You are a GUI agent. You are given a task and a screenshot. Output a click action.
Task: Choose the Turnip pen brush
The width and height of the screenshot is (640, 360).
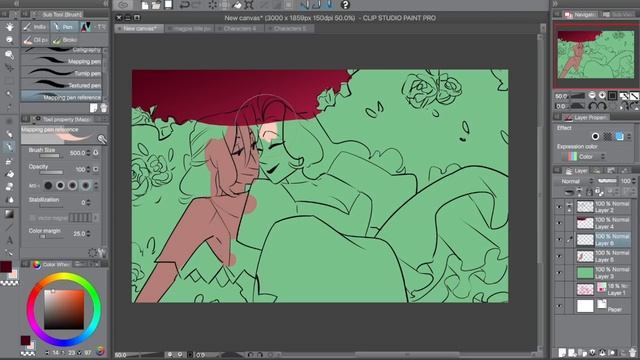[61, 73]
